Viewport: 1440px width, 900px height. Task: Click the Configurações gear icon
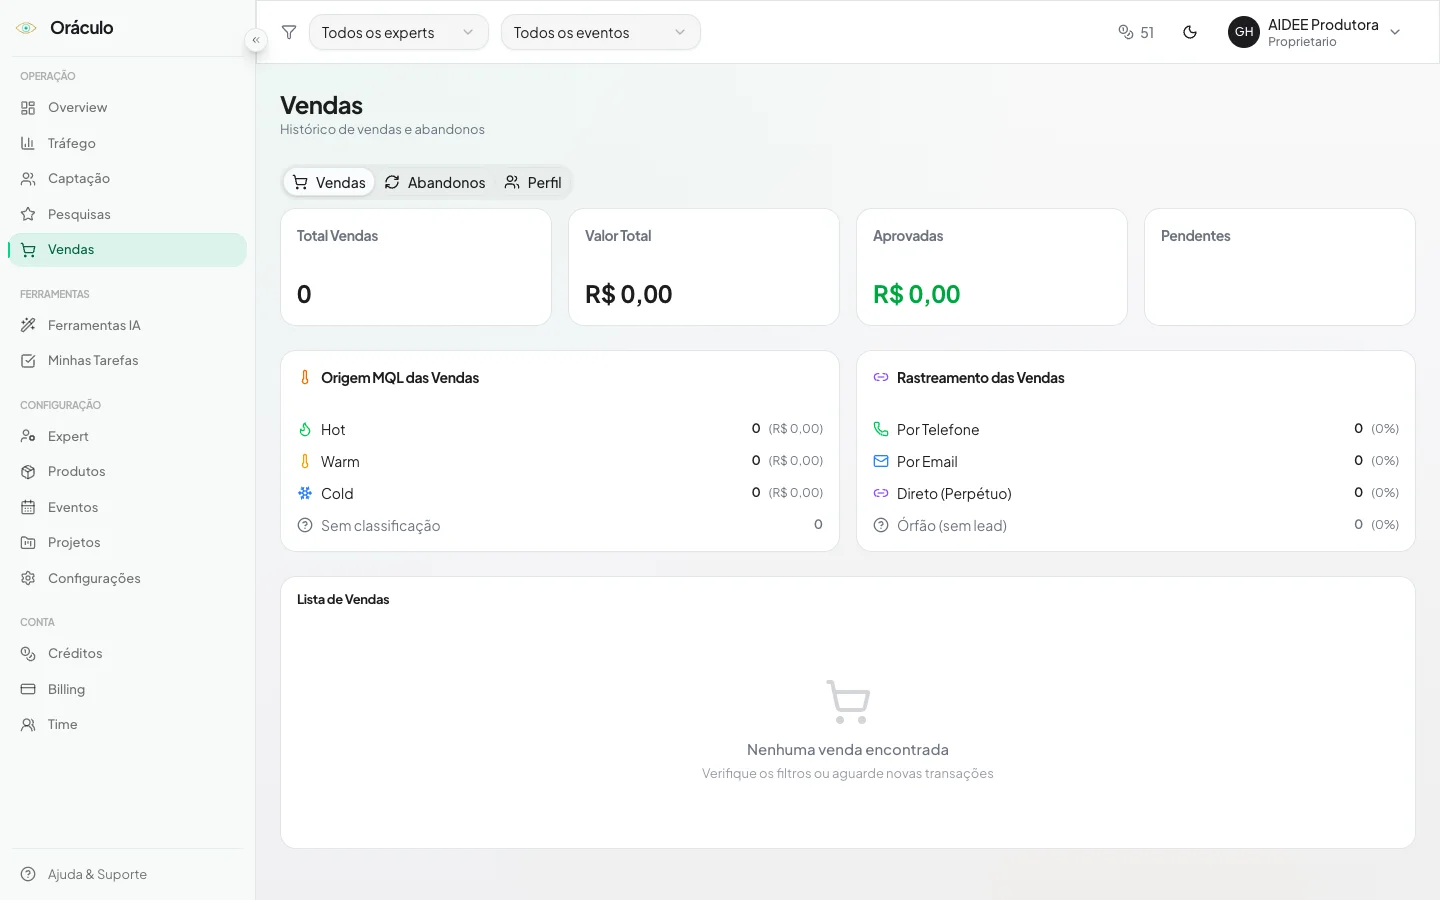28,578
